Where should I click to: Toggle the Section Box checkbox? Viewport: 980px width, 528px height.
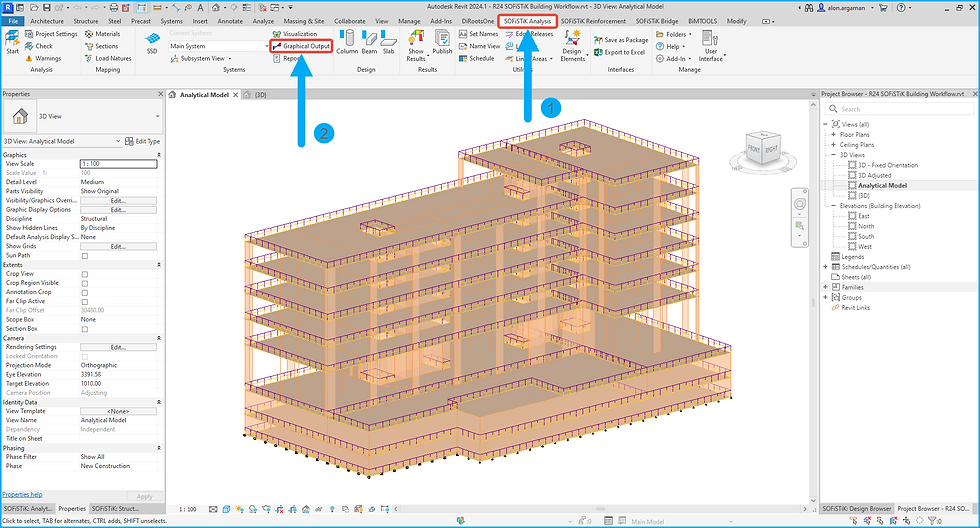[85, 329]
